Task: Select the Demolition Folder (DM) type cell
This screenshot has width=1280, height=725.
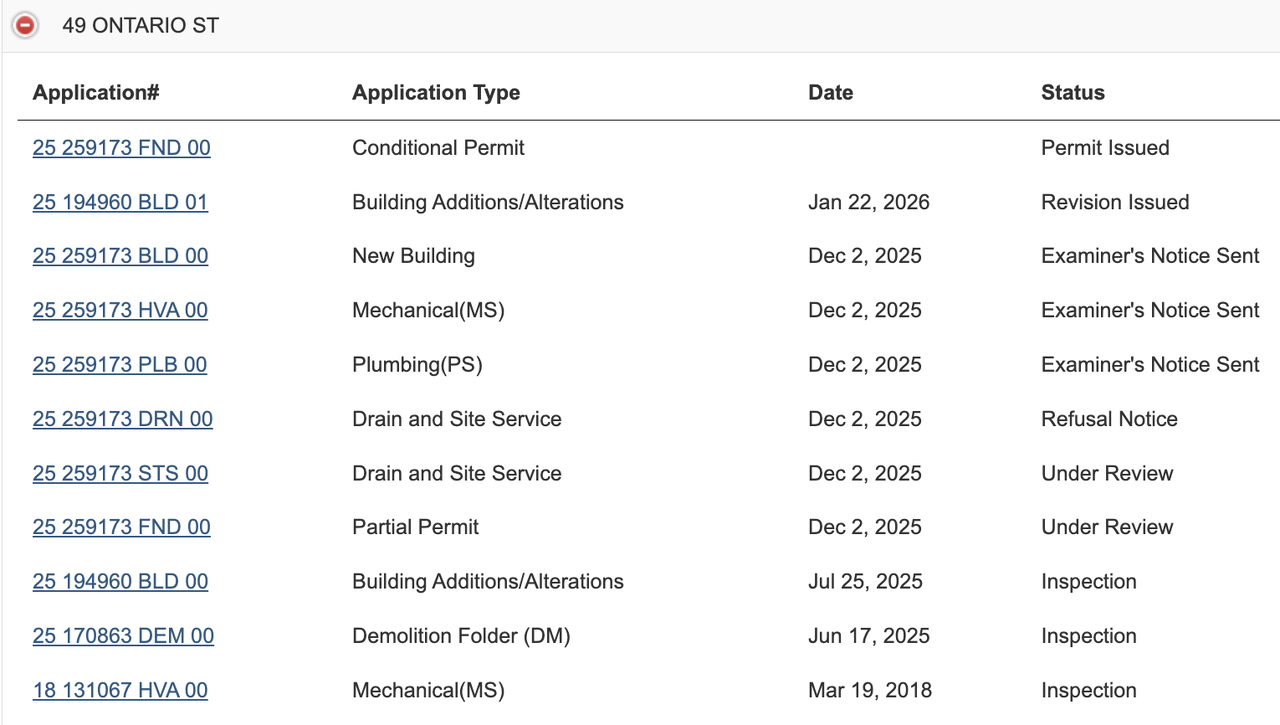Action: (461, 636)
